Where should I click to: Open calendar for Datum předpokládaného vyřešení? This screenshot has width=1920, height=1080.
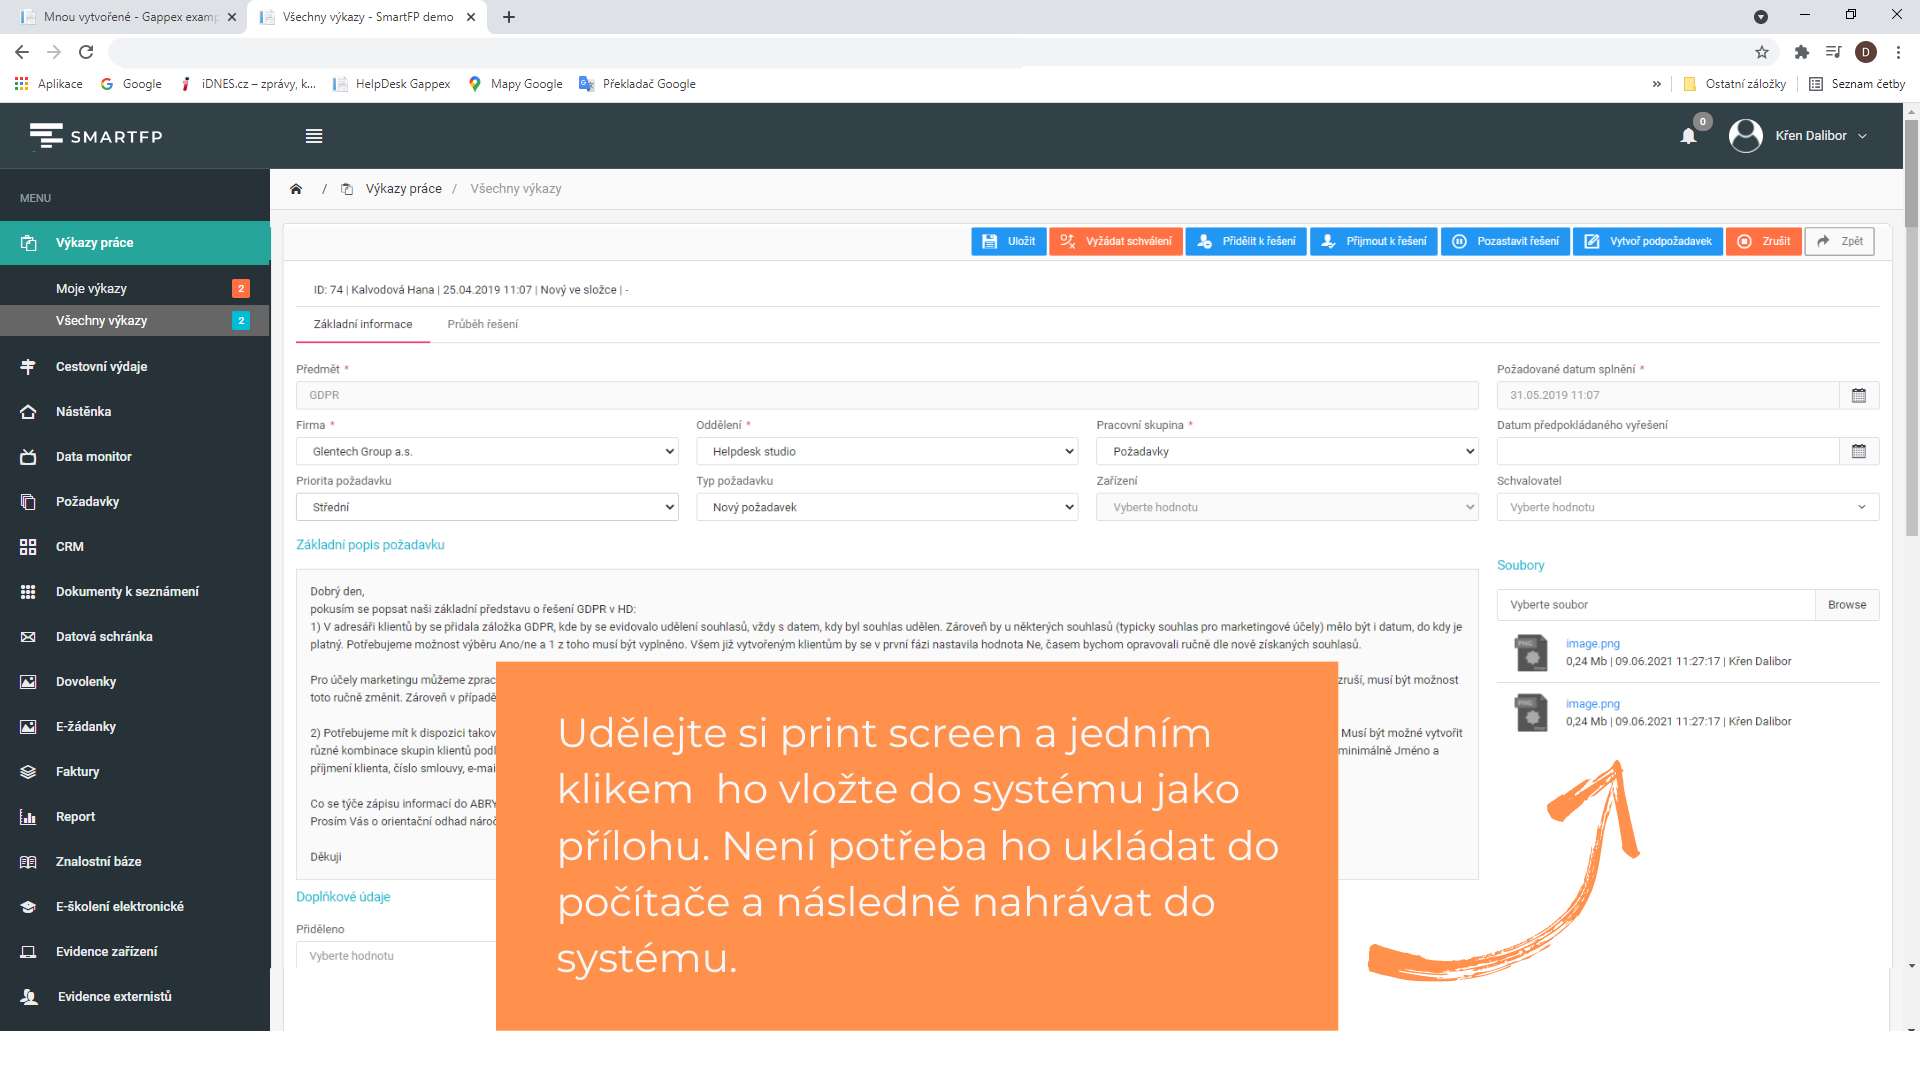[1858, 451]
